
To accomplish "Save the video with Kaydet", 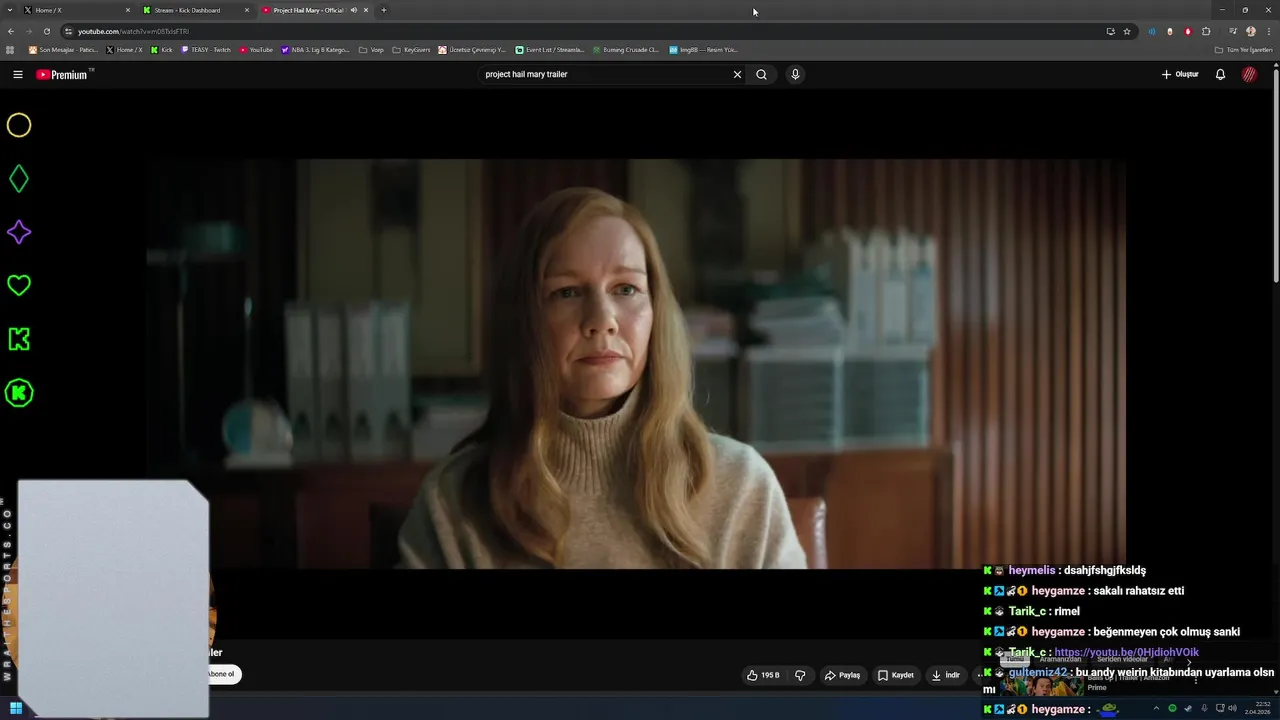I will (896, 675).
